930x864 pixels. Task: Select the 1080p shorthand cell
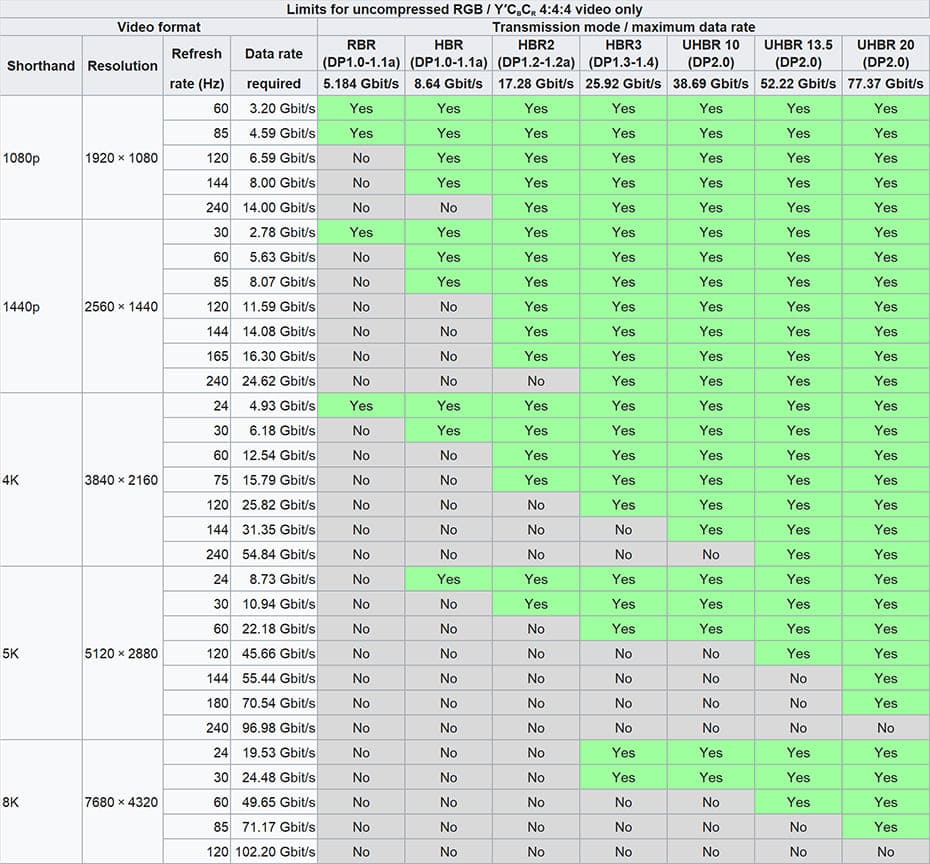point(40,157)
